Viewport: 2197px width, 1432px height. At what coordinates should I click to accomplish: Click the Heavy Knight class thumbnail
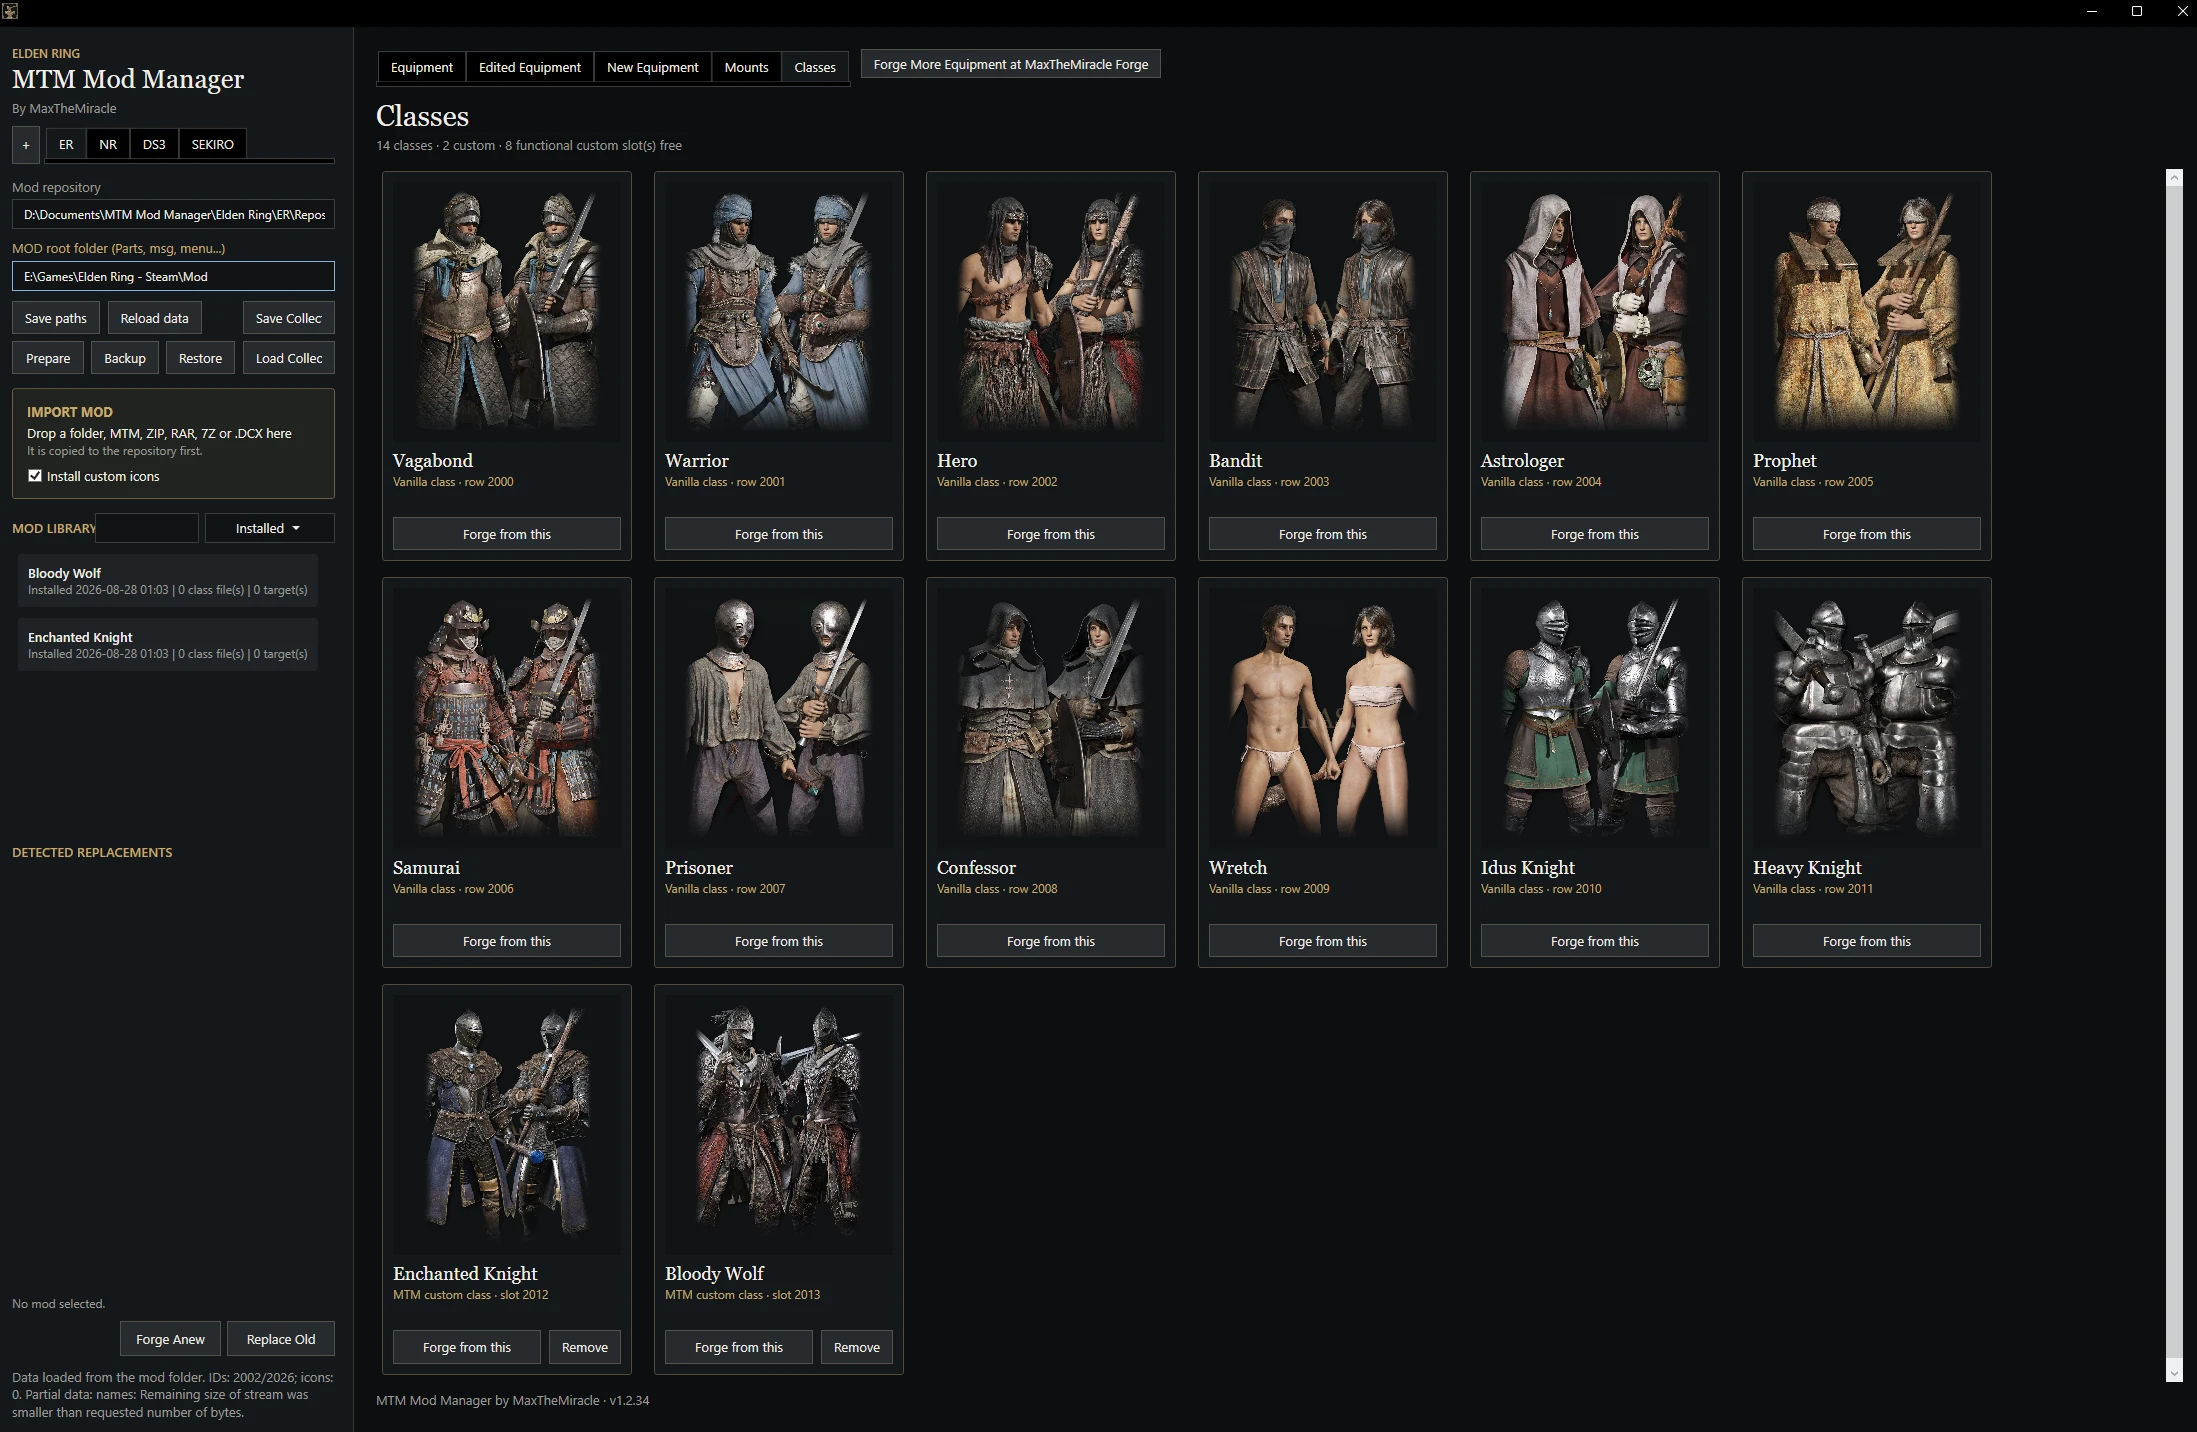[1867, 718]
